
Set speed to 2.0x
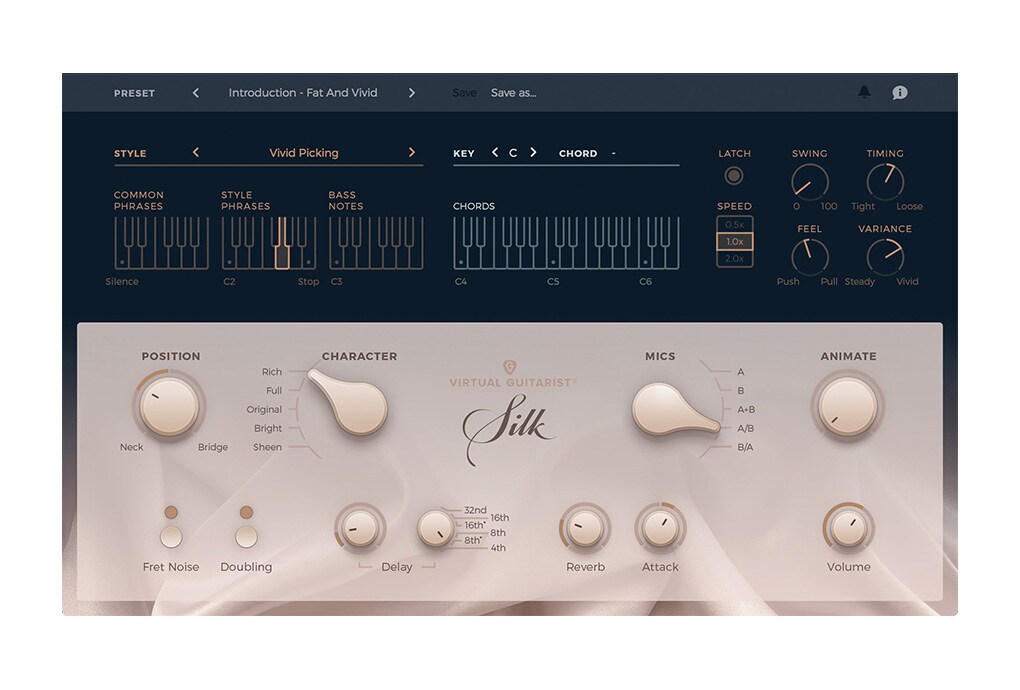[x=734, y=258]
